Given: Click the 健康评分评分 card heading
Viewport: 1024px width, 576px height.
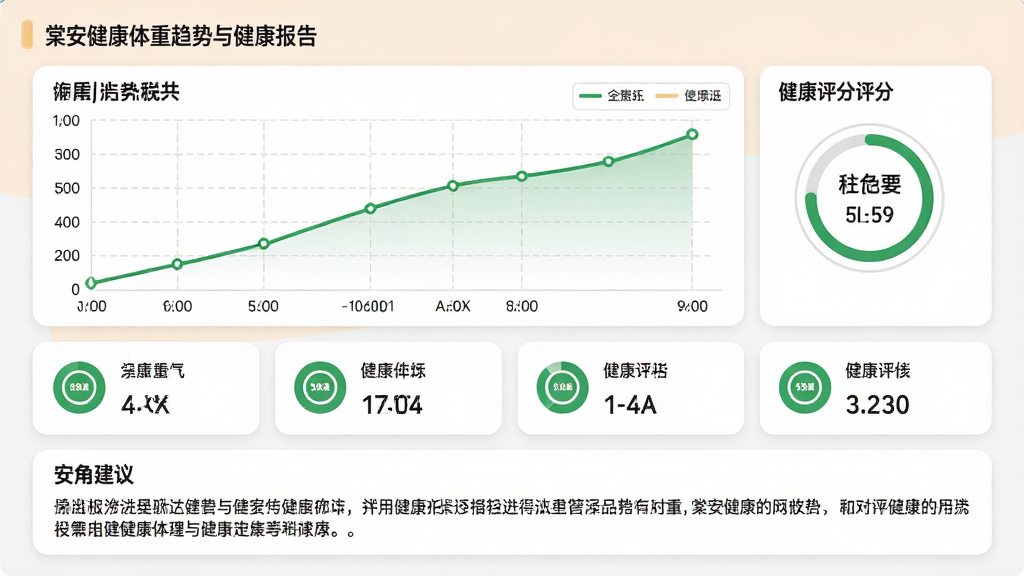Looking at the screenshot, I should (836, 91).
